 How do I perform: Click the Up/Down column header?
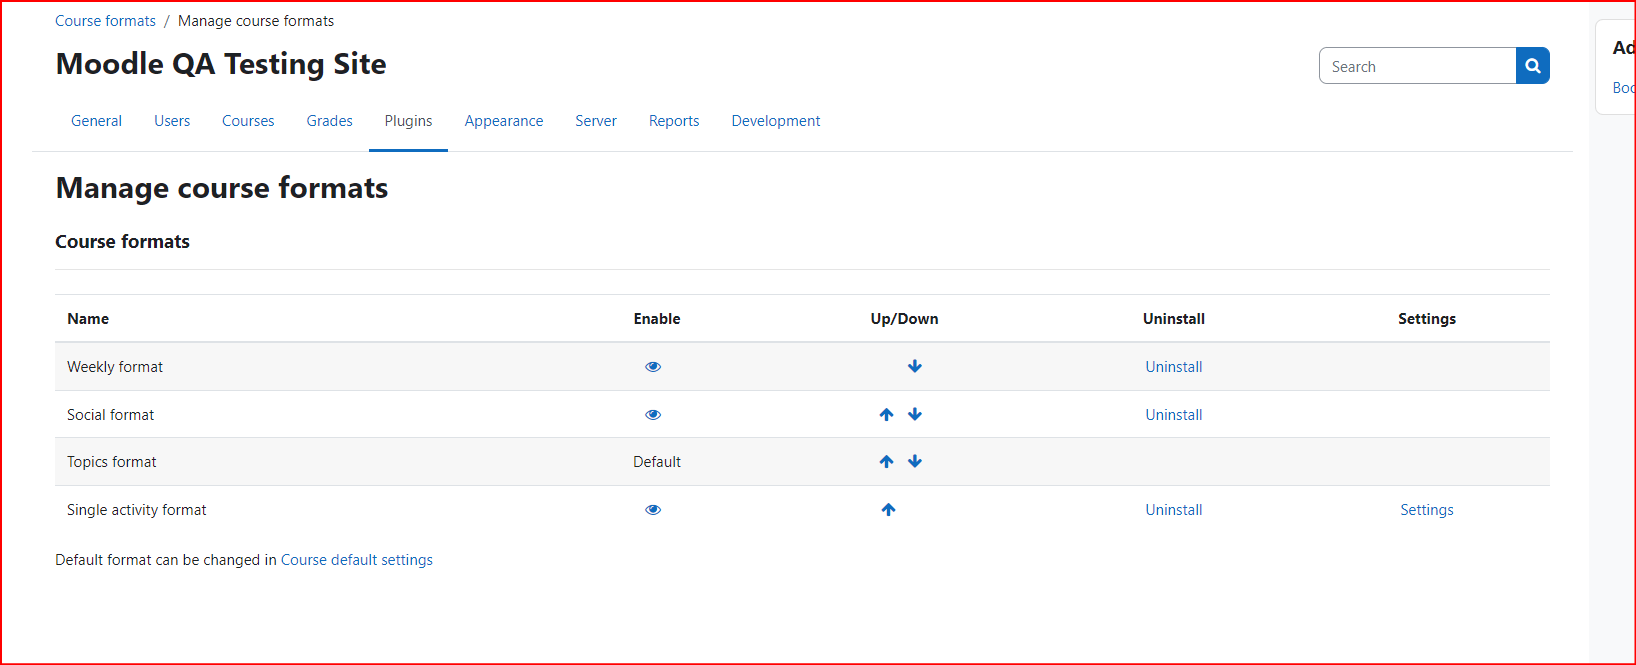(x=904, y=319)
